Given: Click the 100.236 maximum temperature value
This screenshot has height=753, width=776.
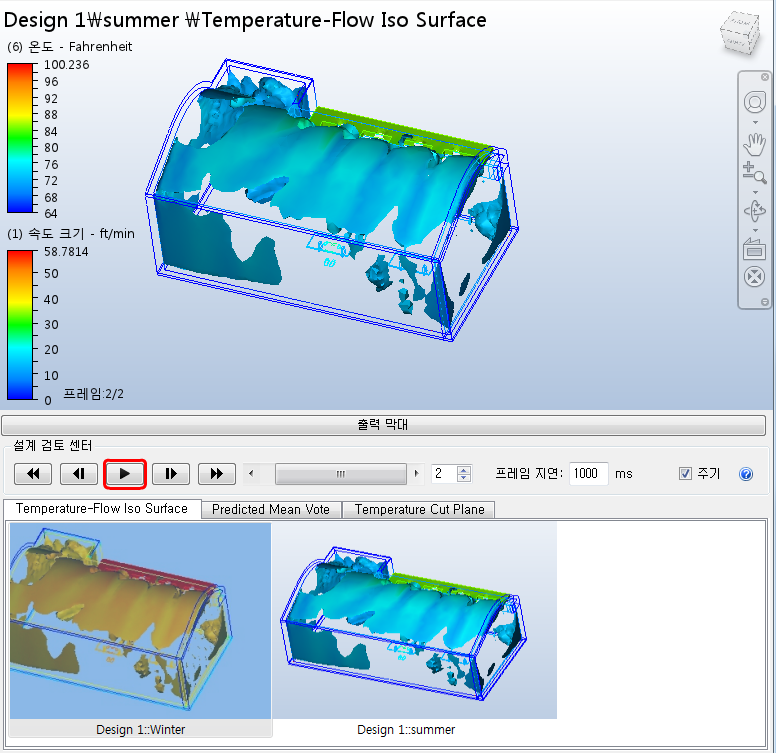Looking at the screenshot, I should (x=66, y=65).
